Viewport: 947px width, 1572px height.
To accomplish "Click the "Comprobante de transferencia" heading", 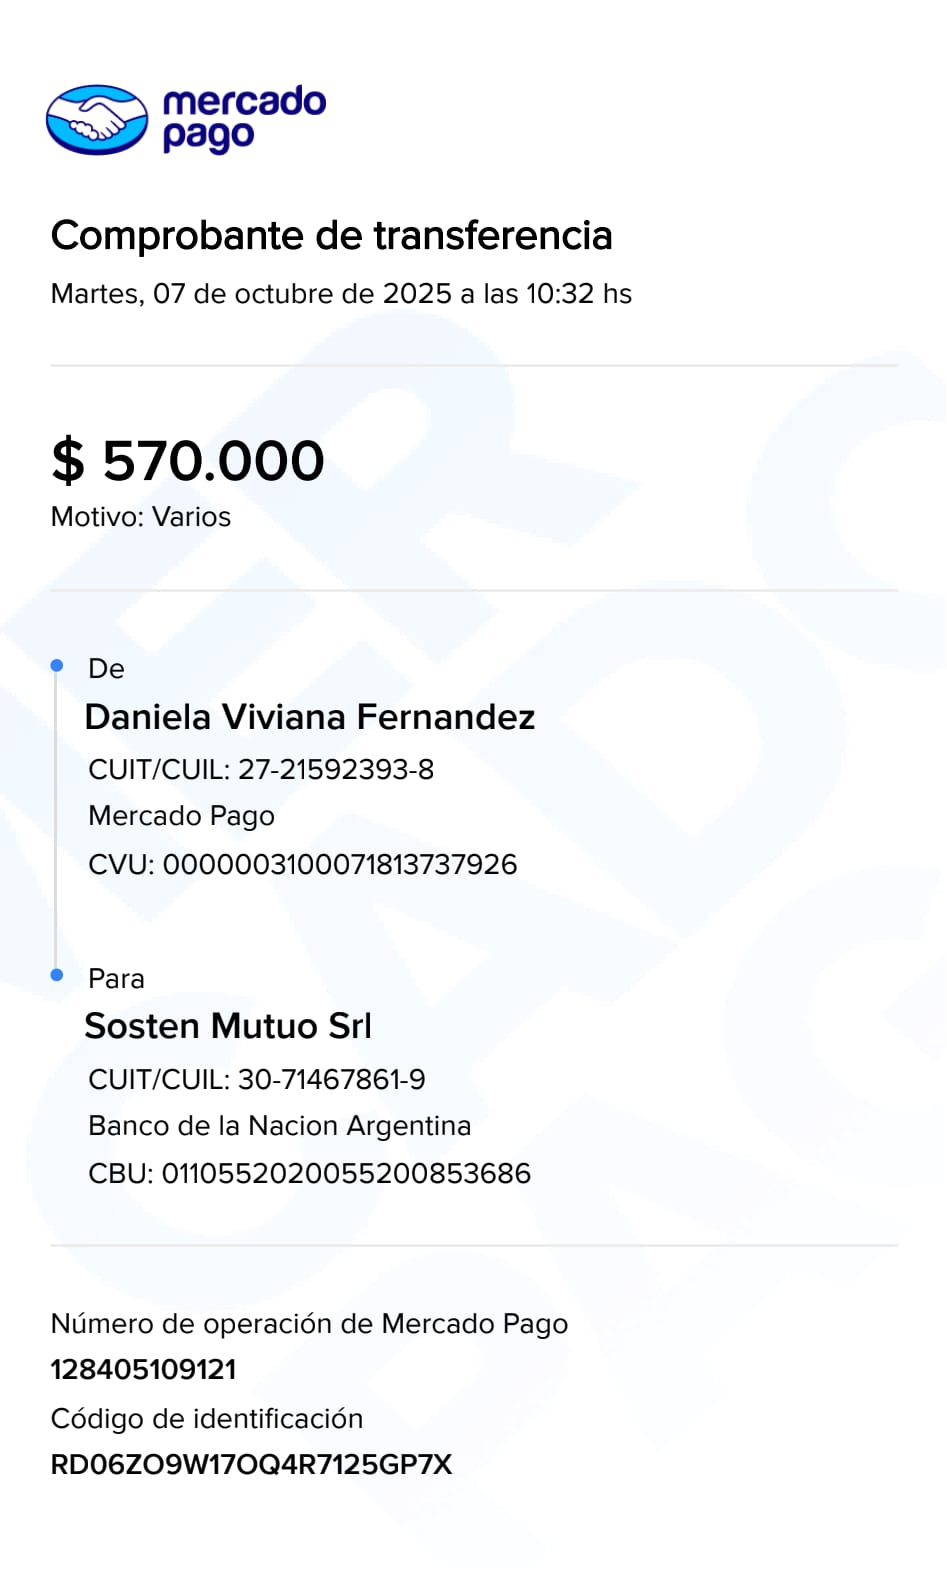I will point(331,236).
